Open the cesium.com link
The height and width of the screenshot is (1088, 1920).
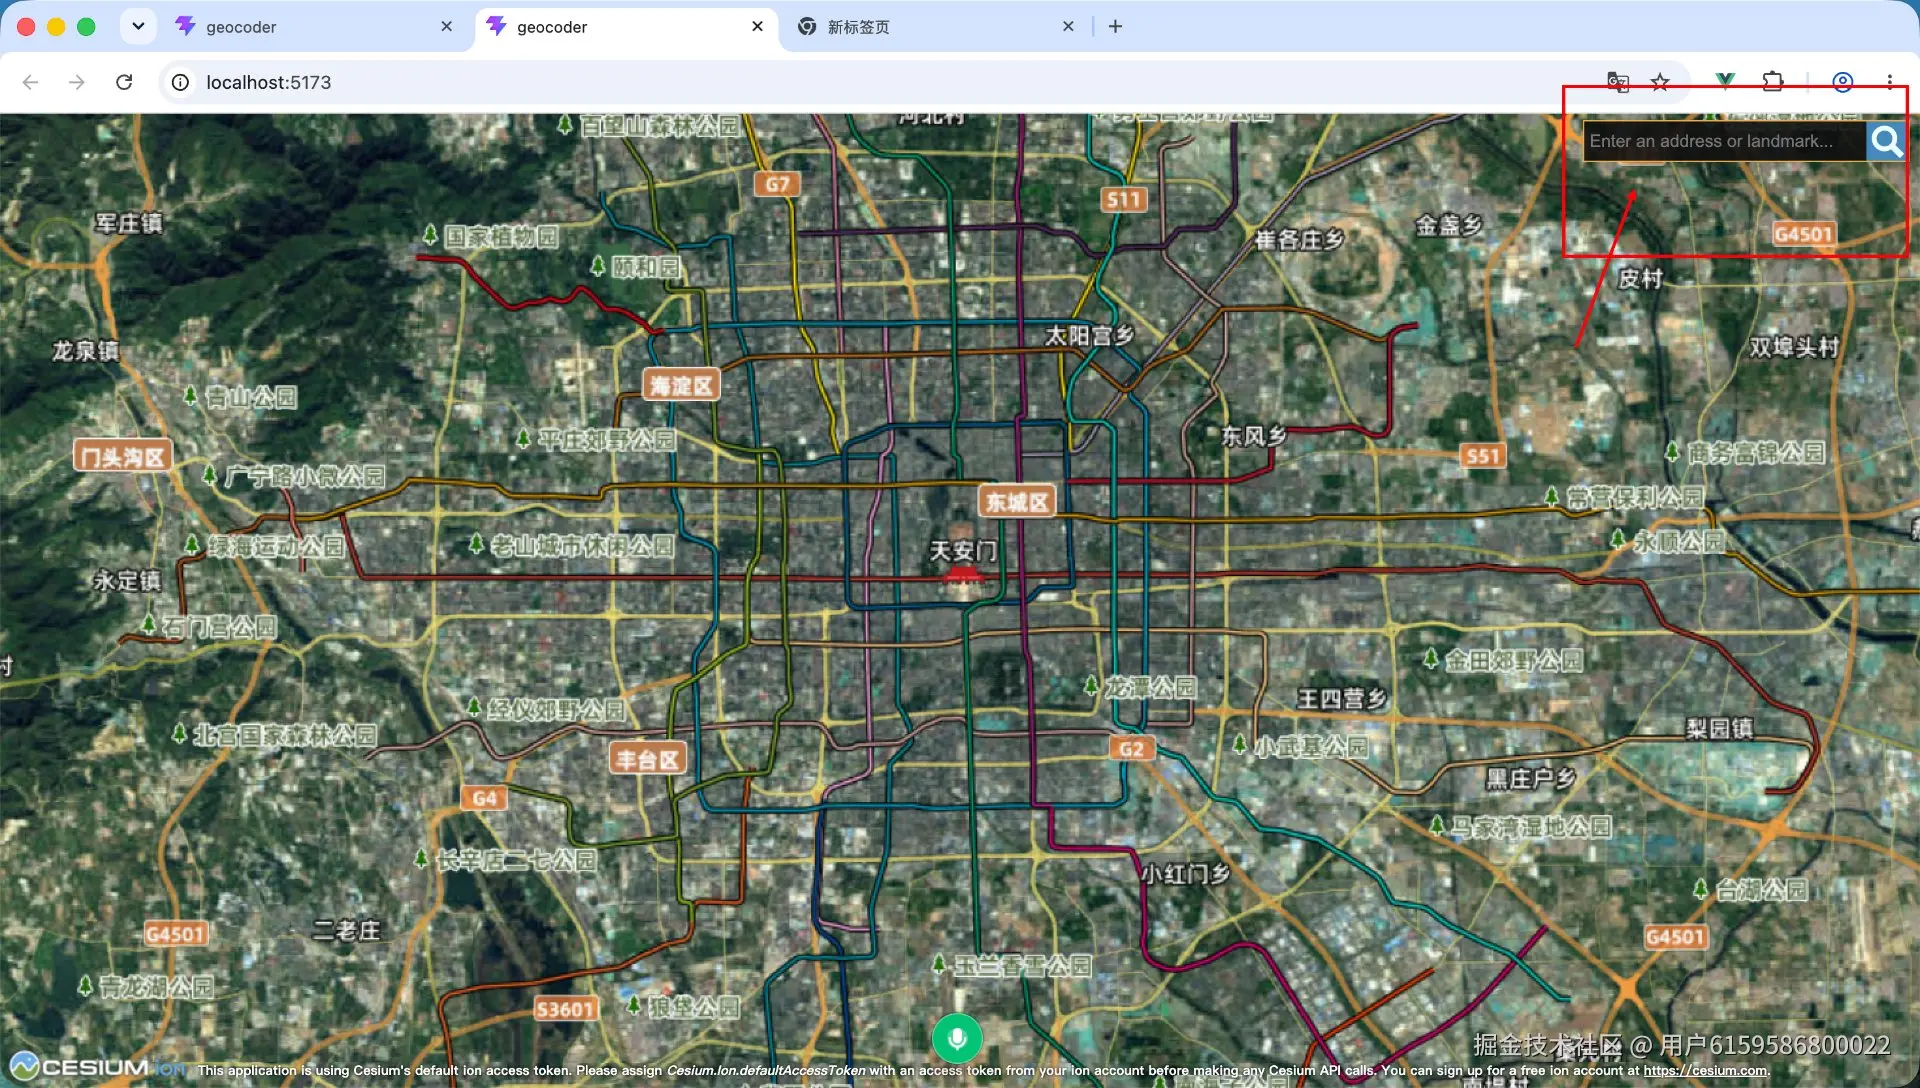pos(1706,1071)
